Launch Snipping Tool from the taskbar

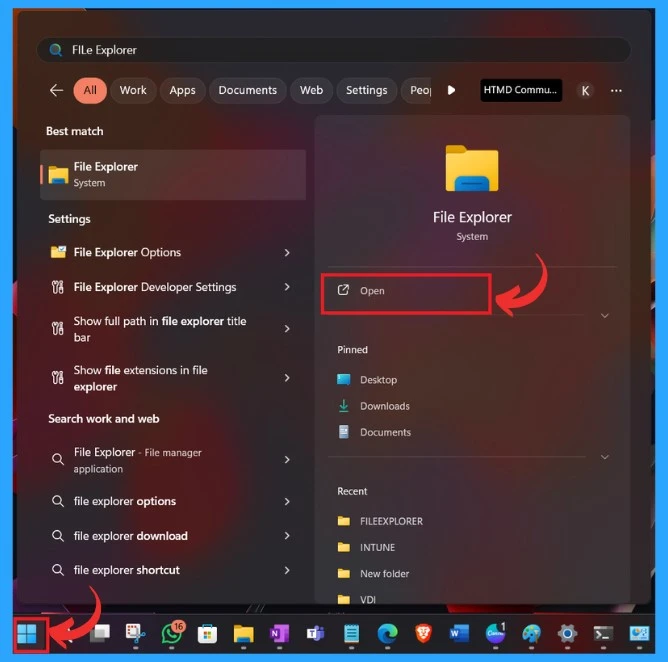coord(135,634)
